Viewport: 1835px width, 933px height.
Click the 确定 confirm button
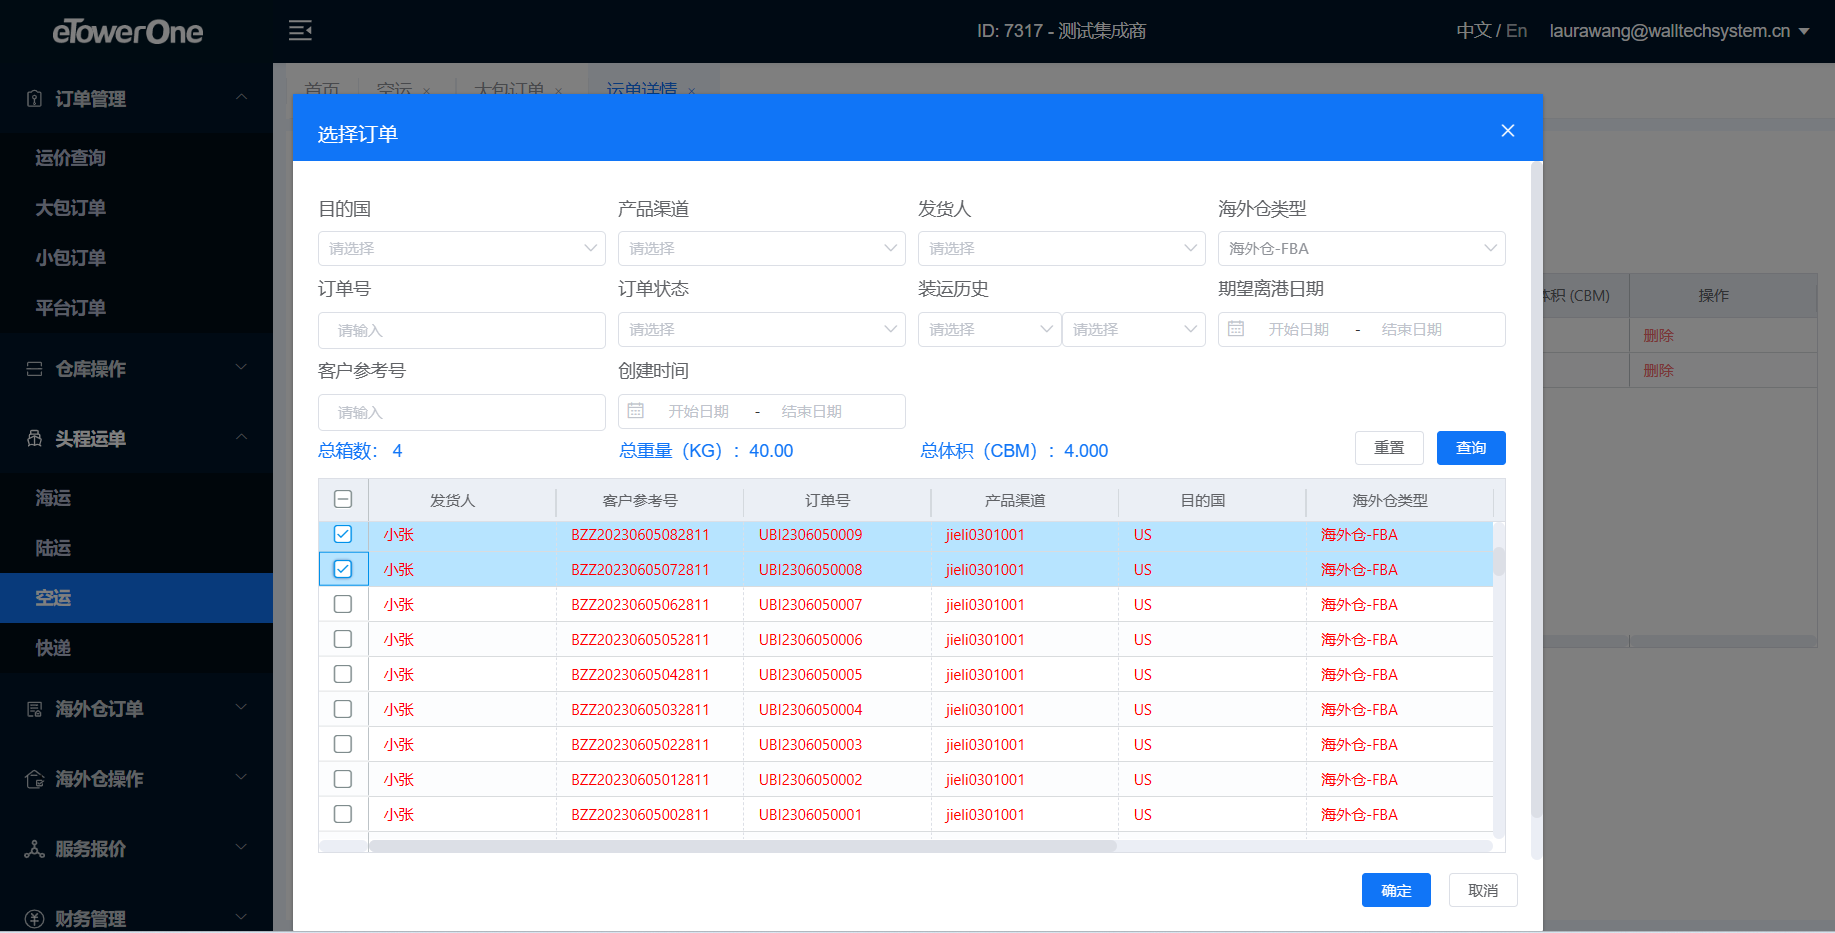1396,890
